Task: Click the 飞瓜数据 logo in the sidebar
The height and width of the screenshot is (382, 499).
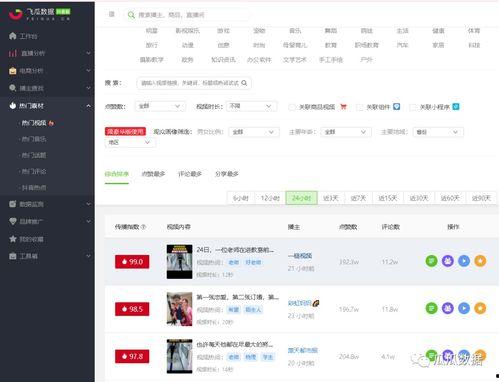Action: (39, 14)
